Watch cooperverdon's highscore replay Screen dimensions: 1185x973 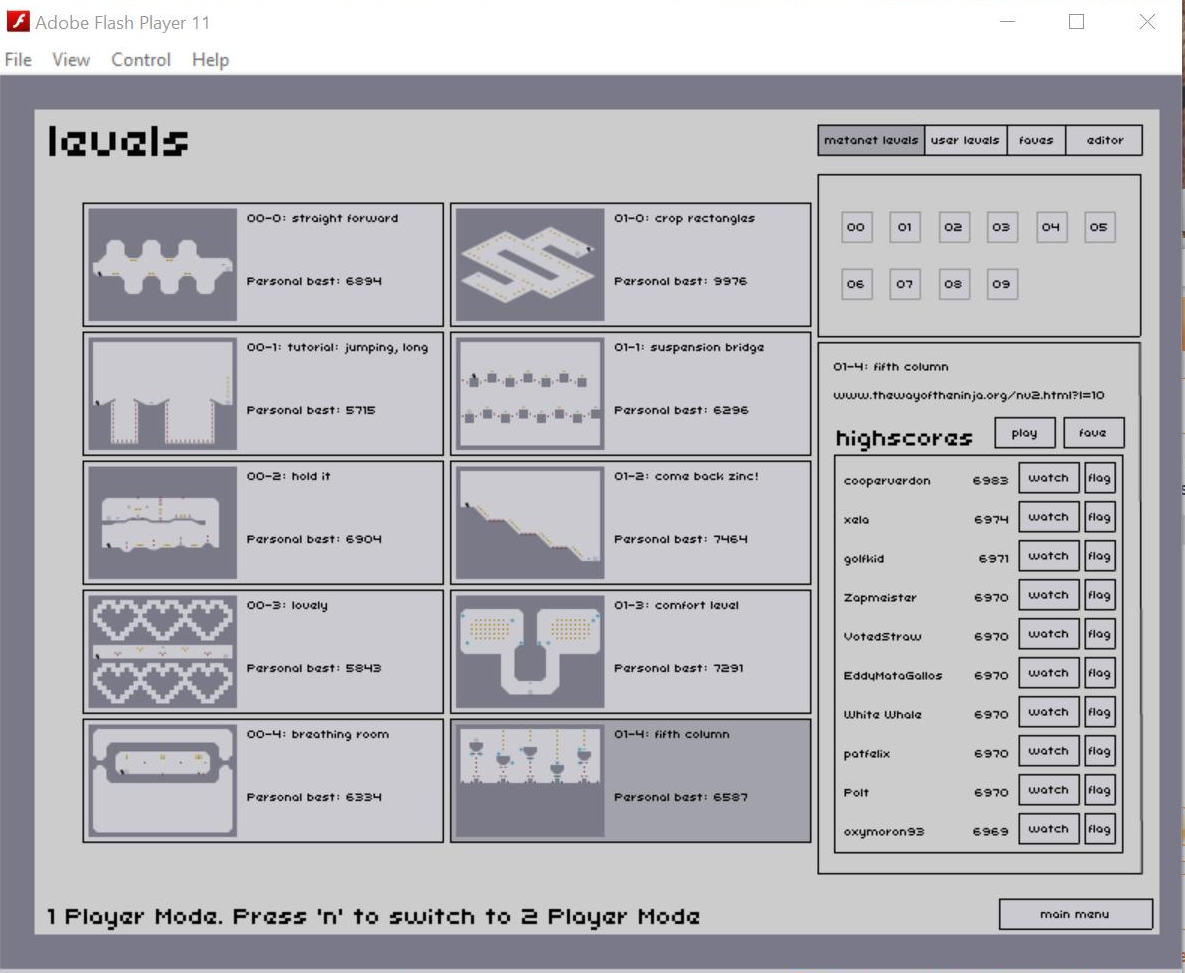(1048, 479)
